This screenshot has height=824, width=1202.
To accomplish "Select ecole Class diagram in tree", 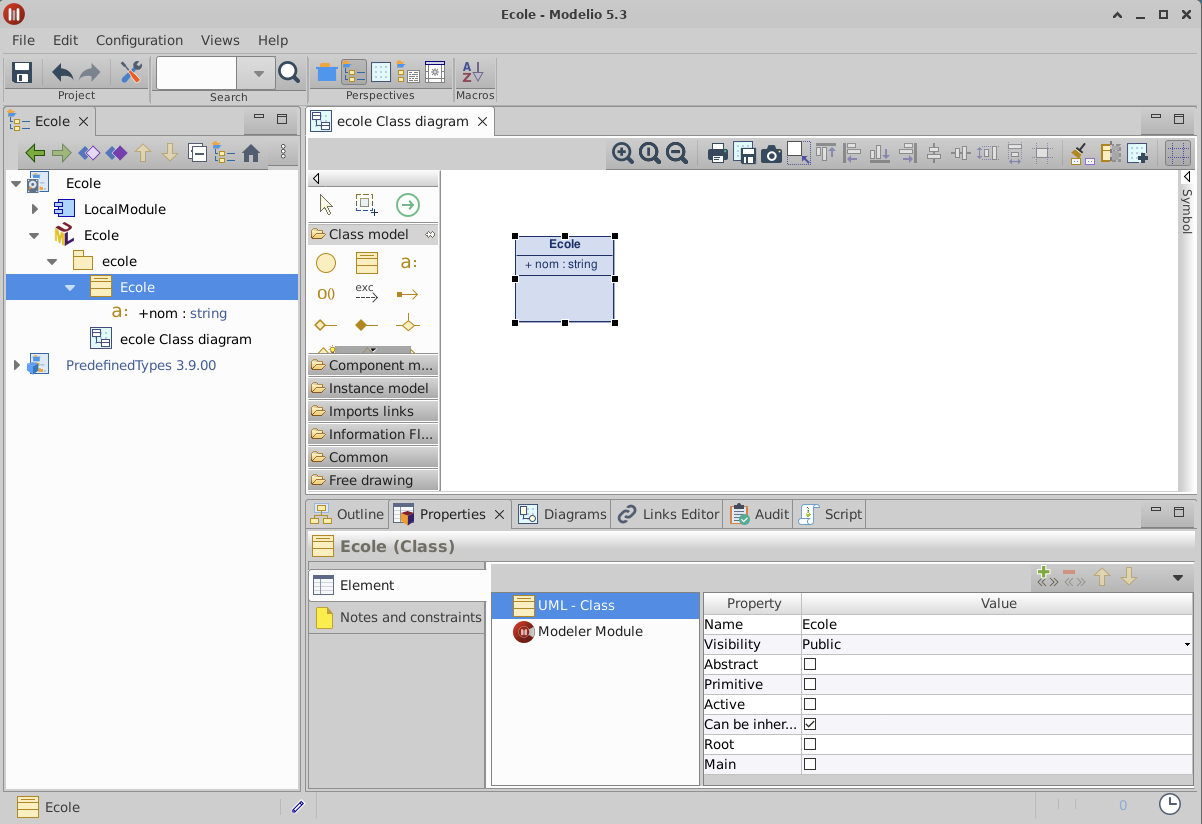I will tap(186, 339).
